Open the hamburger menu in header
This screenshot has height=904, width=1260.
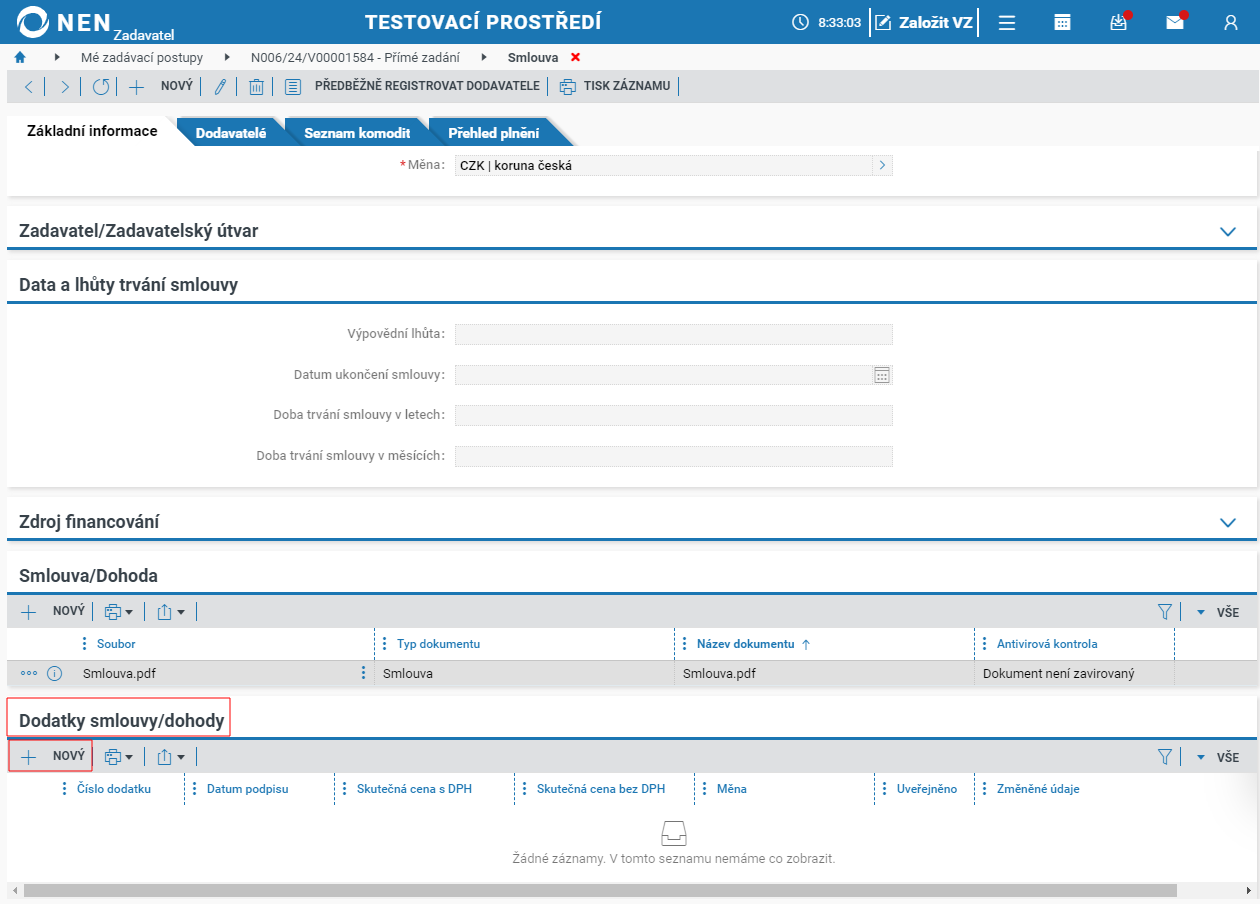tap(1007, 22)
